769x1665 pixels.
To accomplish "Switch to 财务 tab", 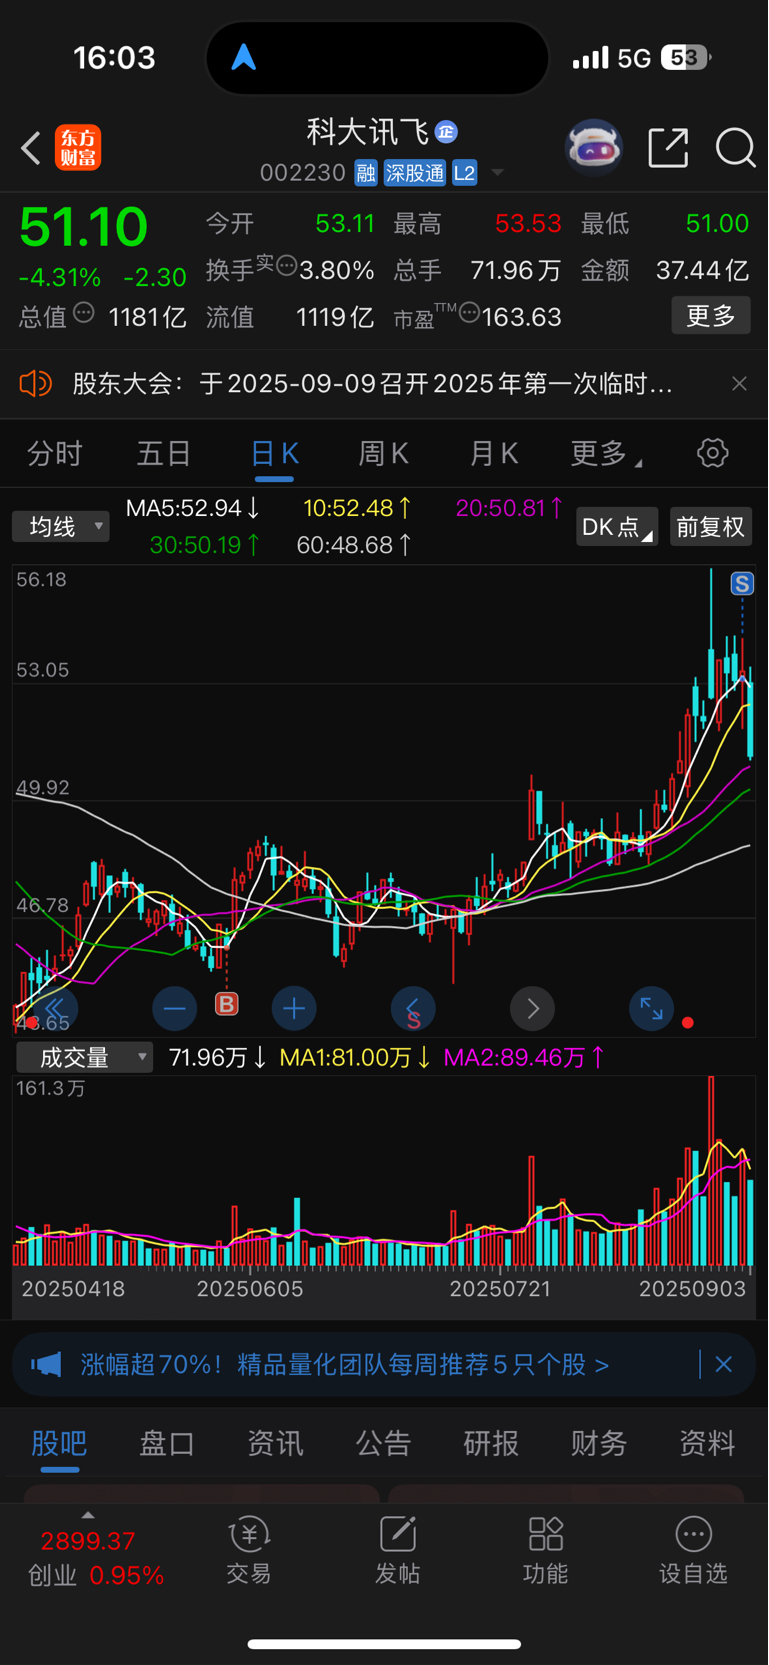I will click(x=599, y=1444).
